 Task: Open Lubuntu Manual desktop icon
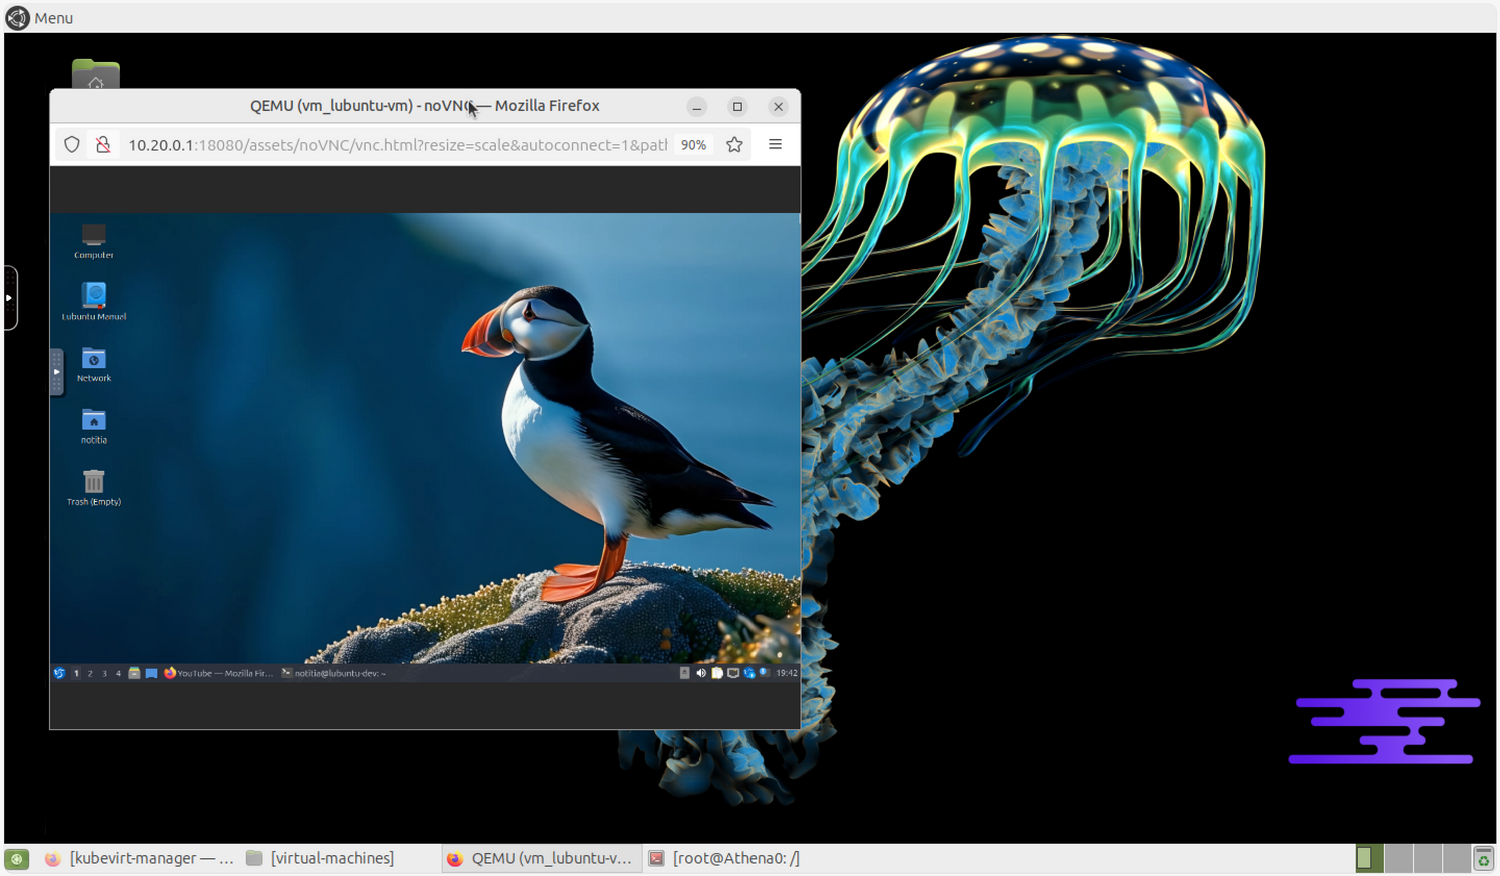pyautogui.click(x=94, y=297)
